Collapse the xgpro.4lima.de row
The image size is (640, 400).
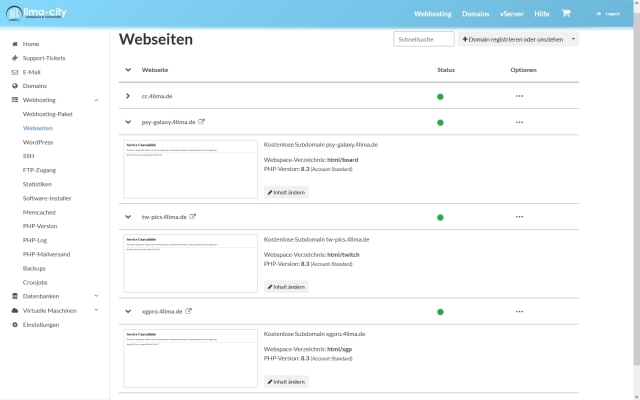tap(128, 311)
